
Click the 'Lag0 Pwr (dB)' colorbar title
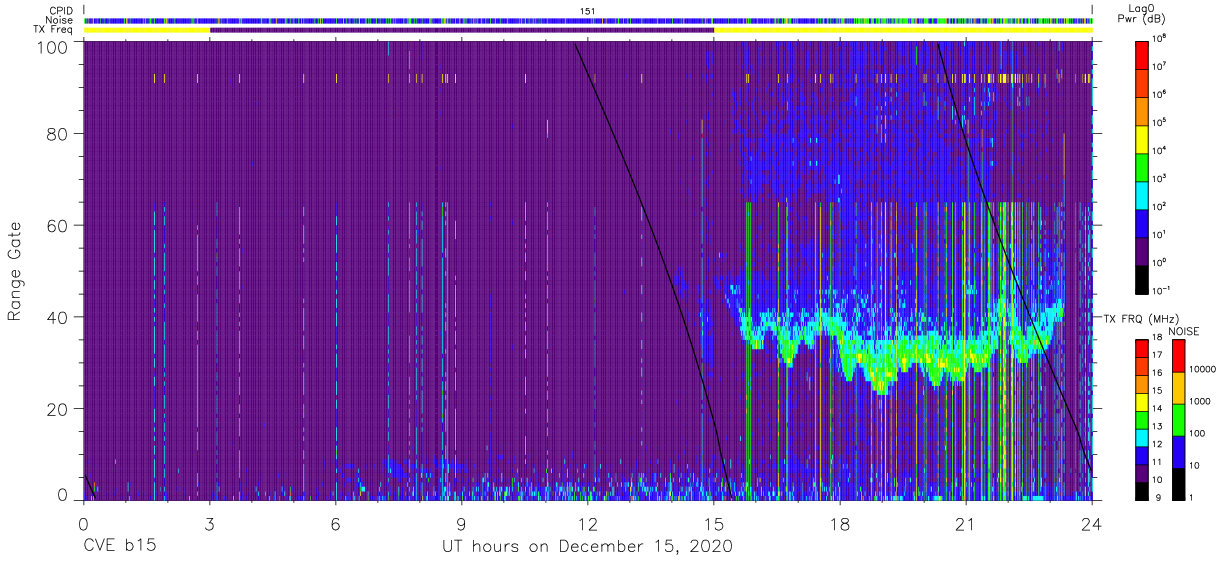pyautogui.click(x=1141, y=14)
